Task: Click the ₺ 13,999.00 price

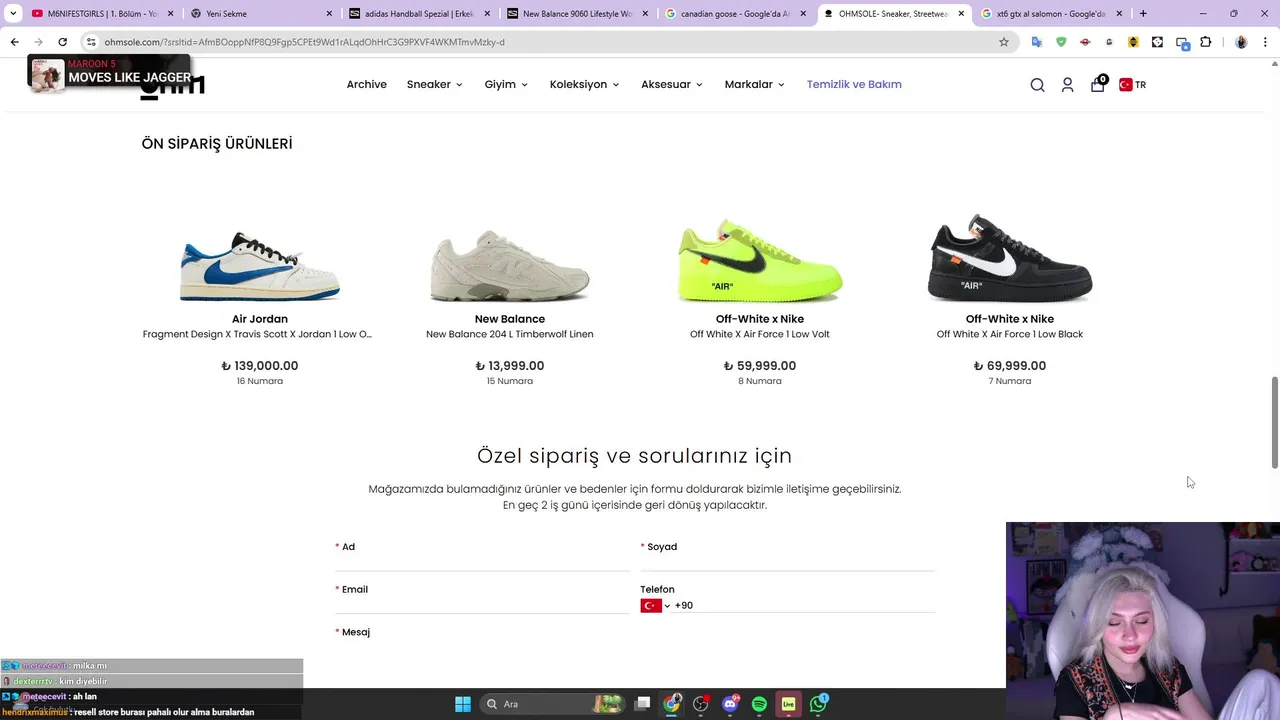Action: point(510,366)
